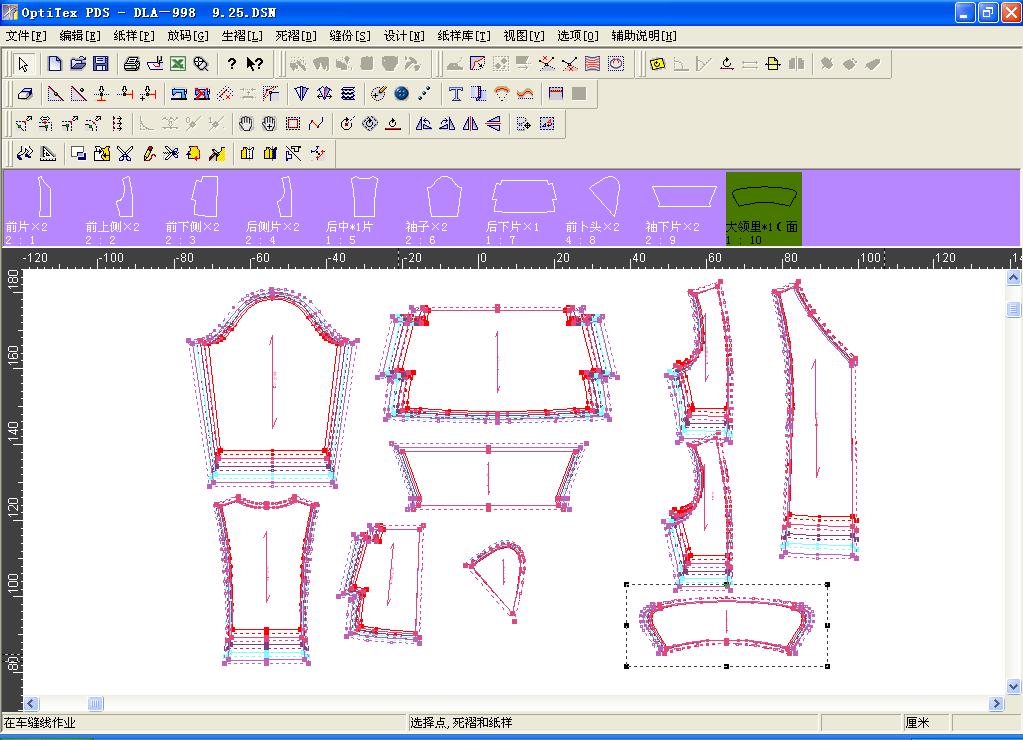Open the 纸样[P] menu

134,36
